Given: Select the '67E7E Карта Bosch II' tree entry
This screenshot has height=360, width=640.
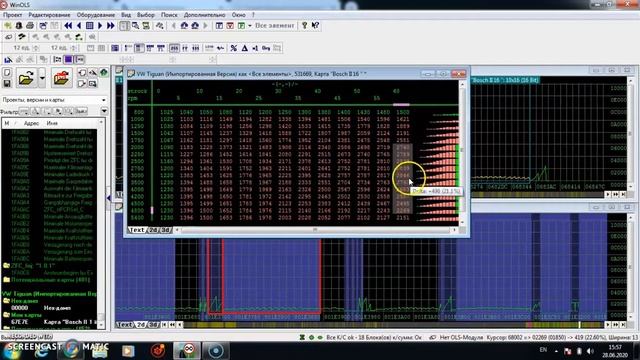Looking at the screenshot, I should [x=53, y=322].
